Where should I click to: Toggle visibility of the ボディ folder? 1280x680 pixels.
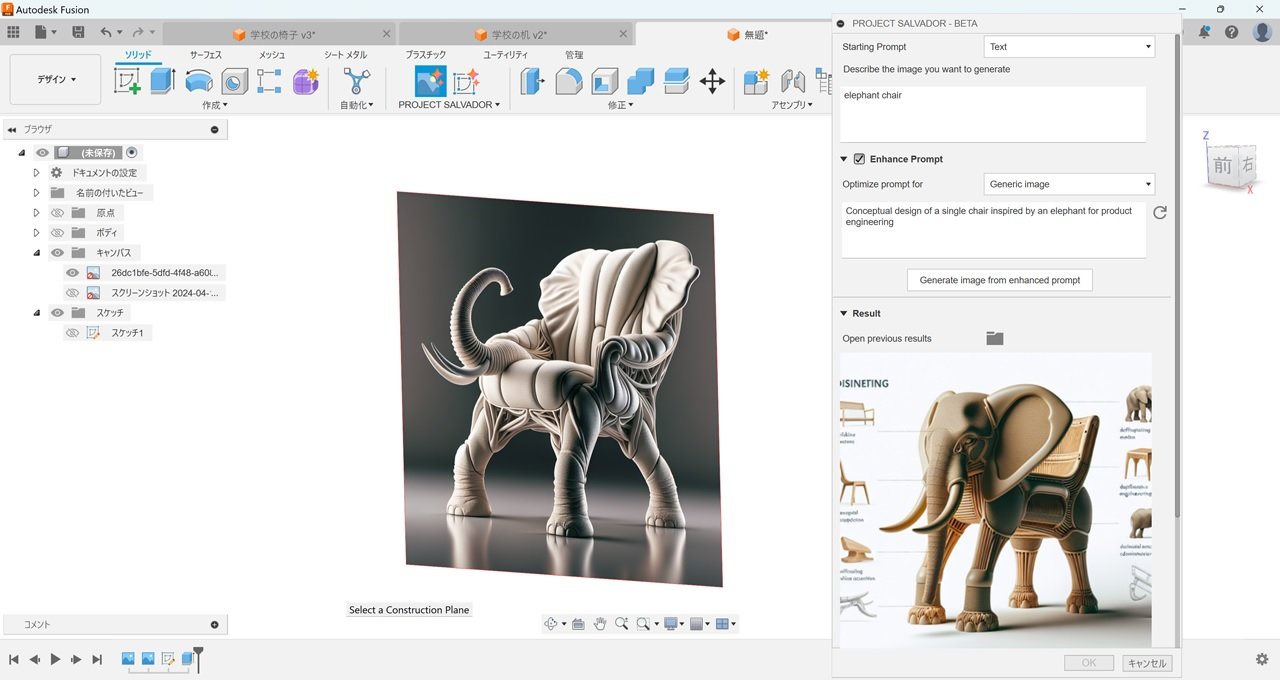coord(57,232)
